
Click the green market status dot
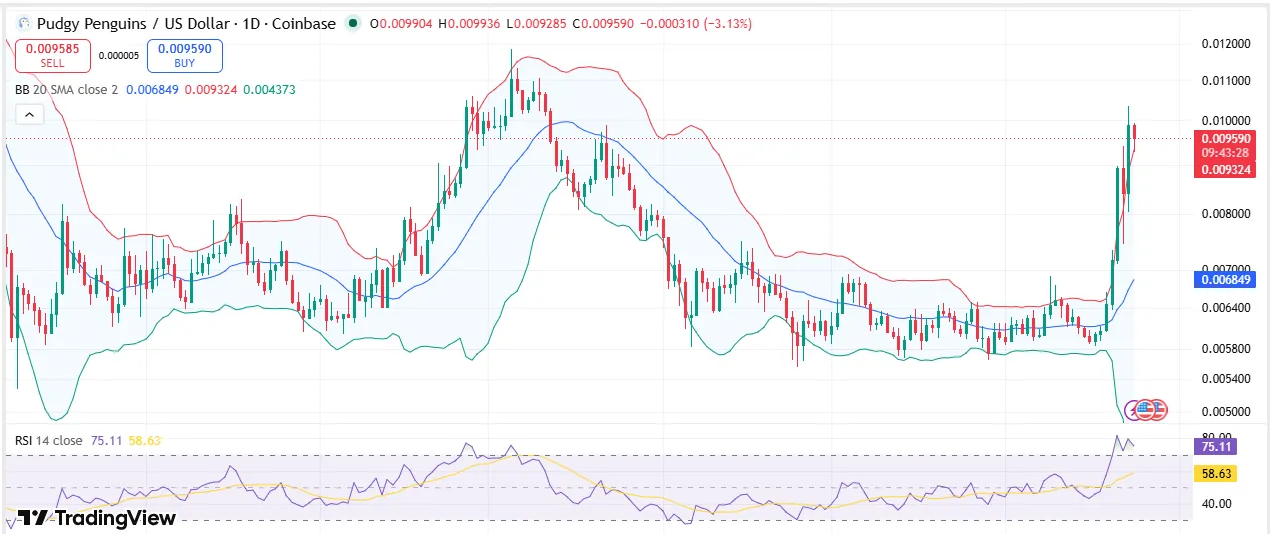pos(353,23)
